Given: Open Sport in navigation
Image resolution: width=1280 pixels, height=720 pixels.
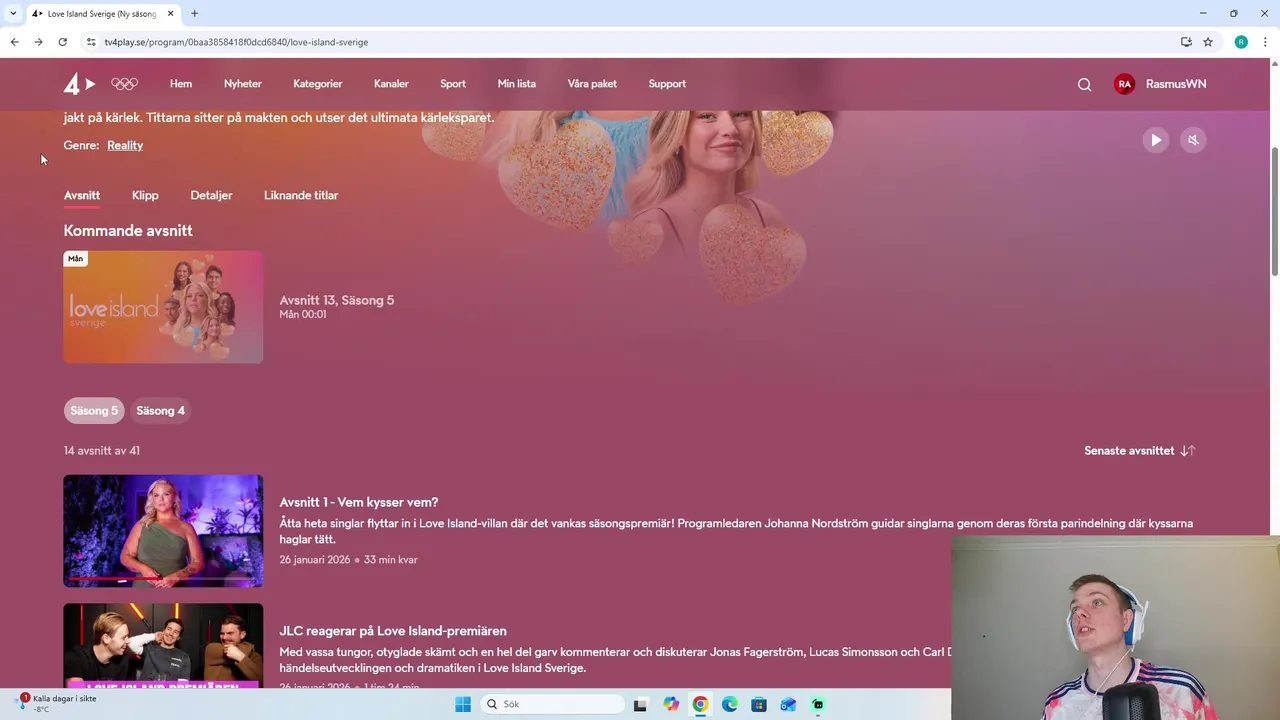Looking at the screenshot, I should [453, 84].
